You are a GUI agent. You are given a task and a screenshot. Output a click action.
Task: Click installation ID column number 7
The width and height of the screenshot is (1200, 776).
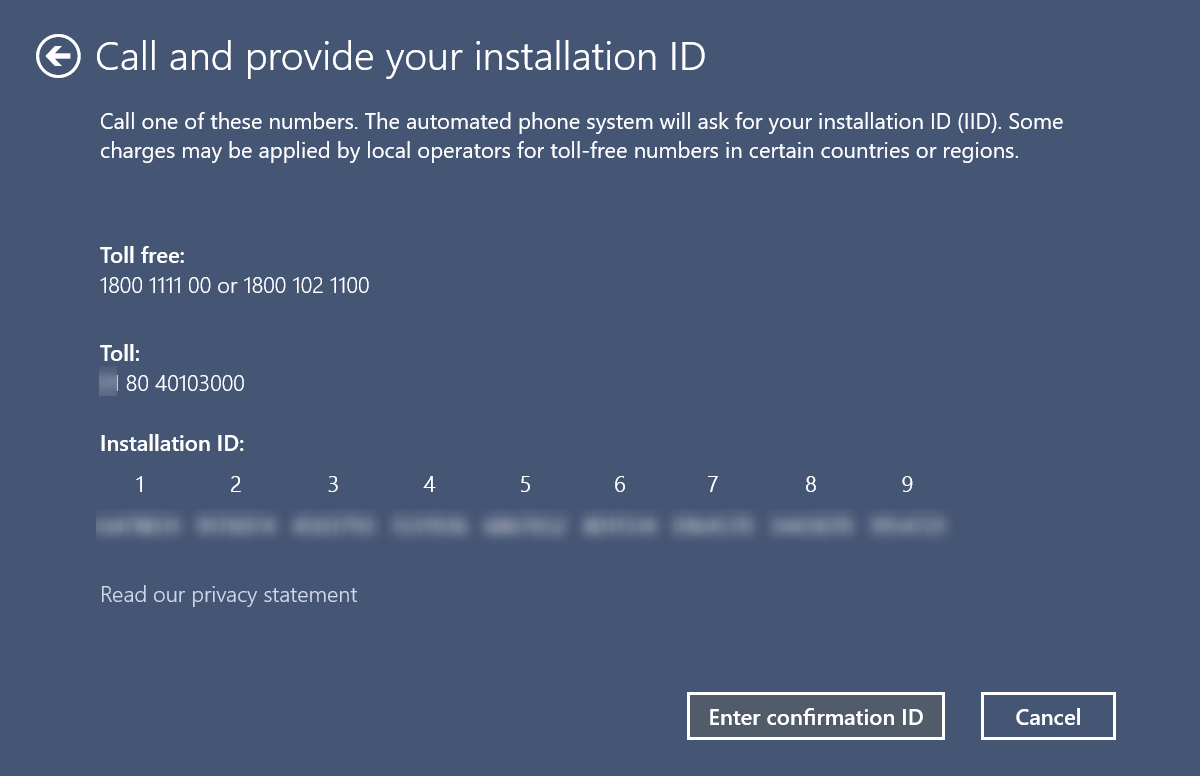pyautogui.click(x=712, y=485)
